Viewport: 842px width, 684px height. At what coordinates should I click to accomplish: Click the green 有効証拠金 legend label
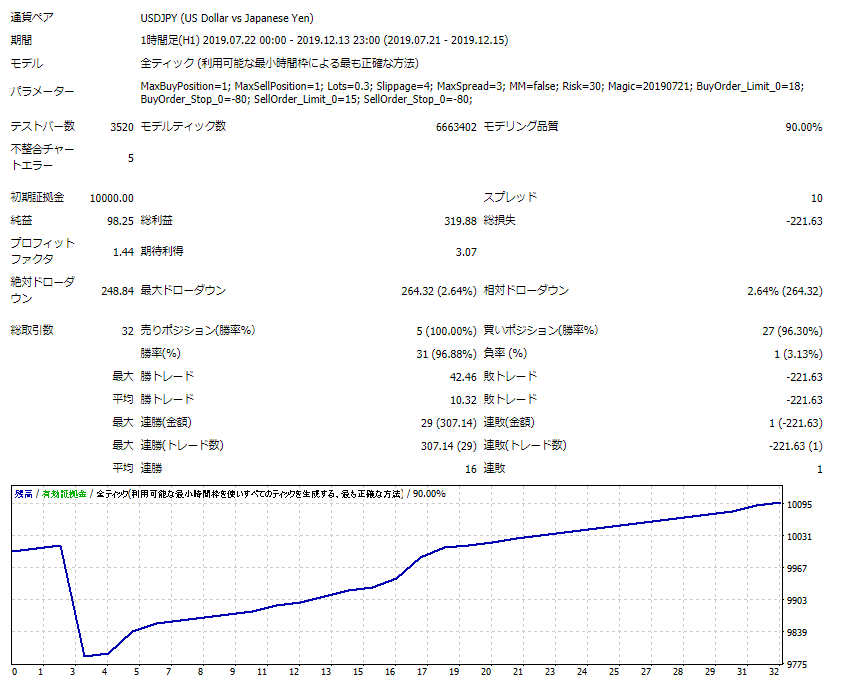coord(64,494)
